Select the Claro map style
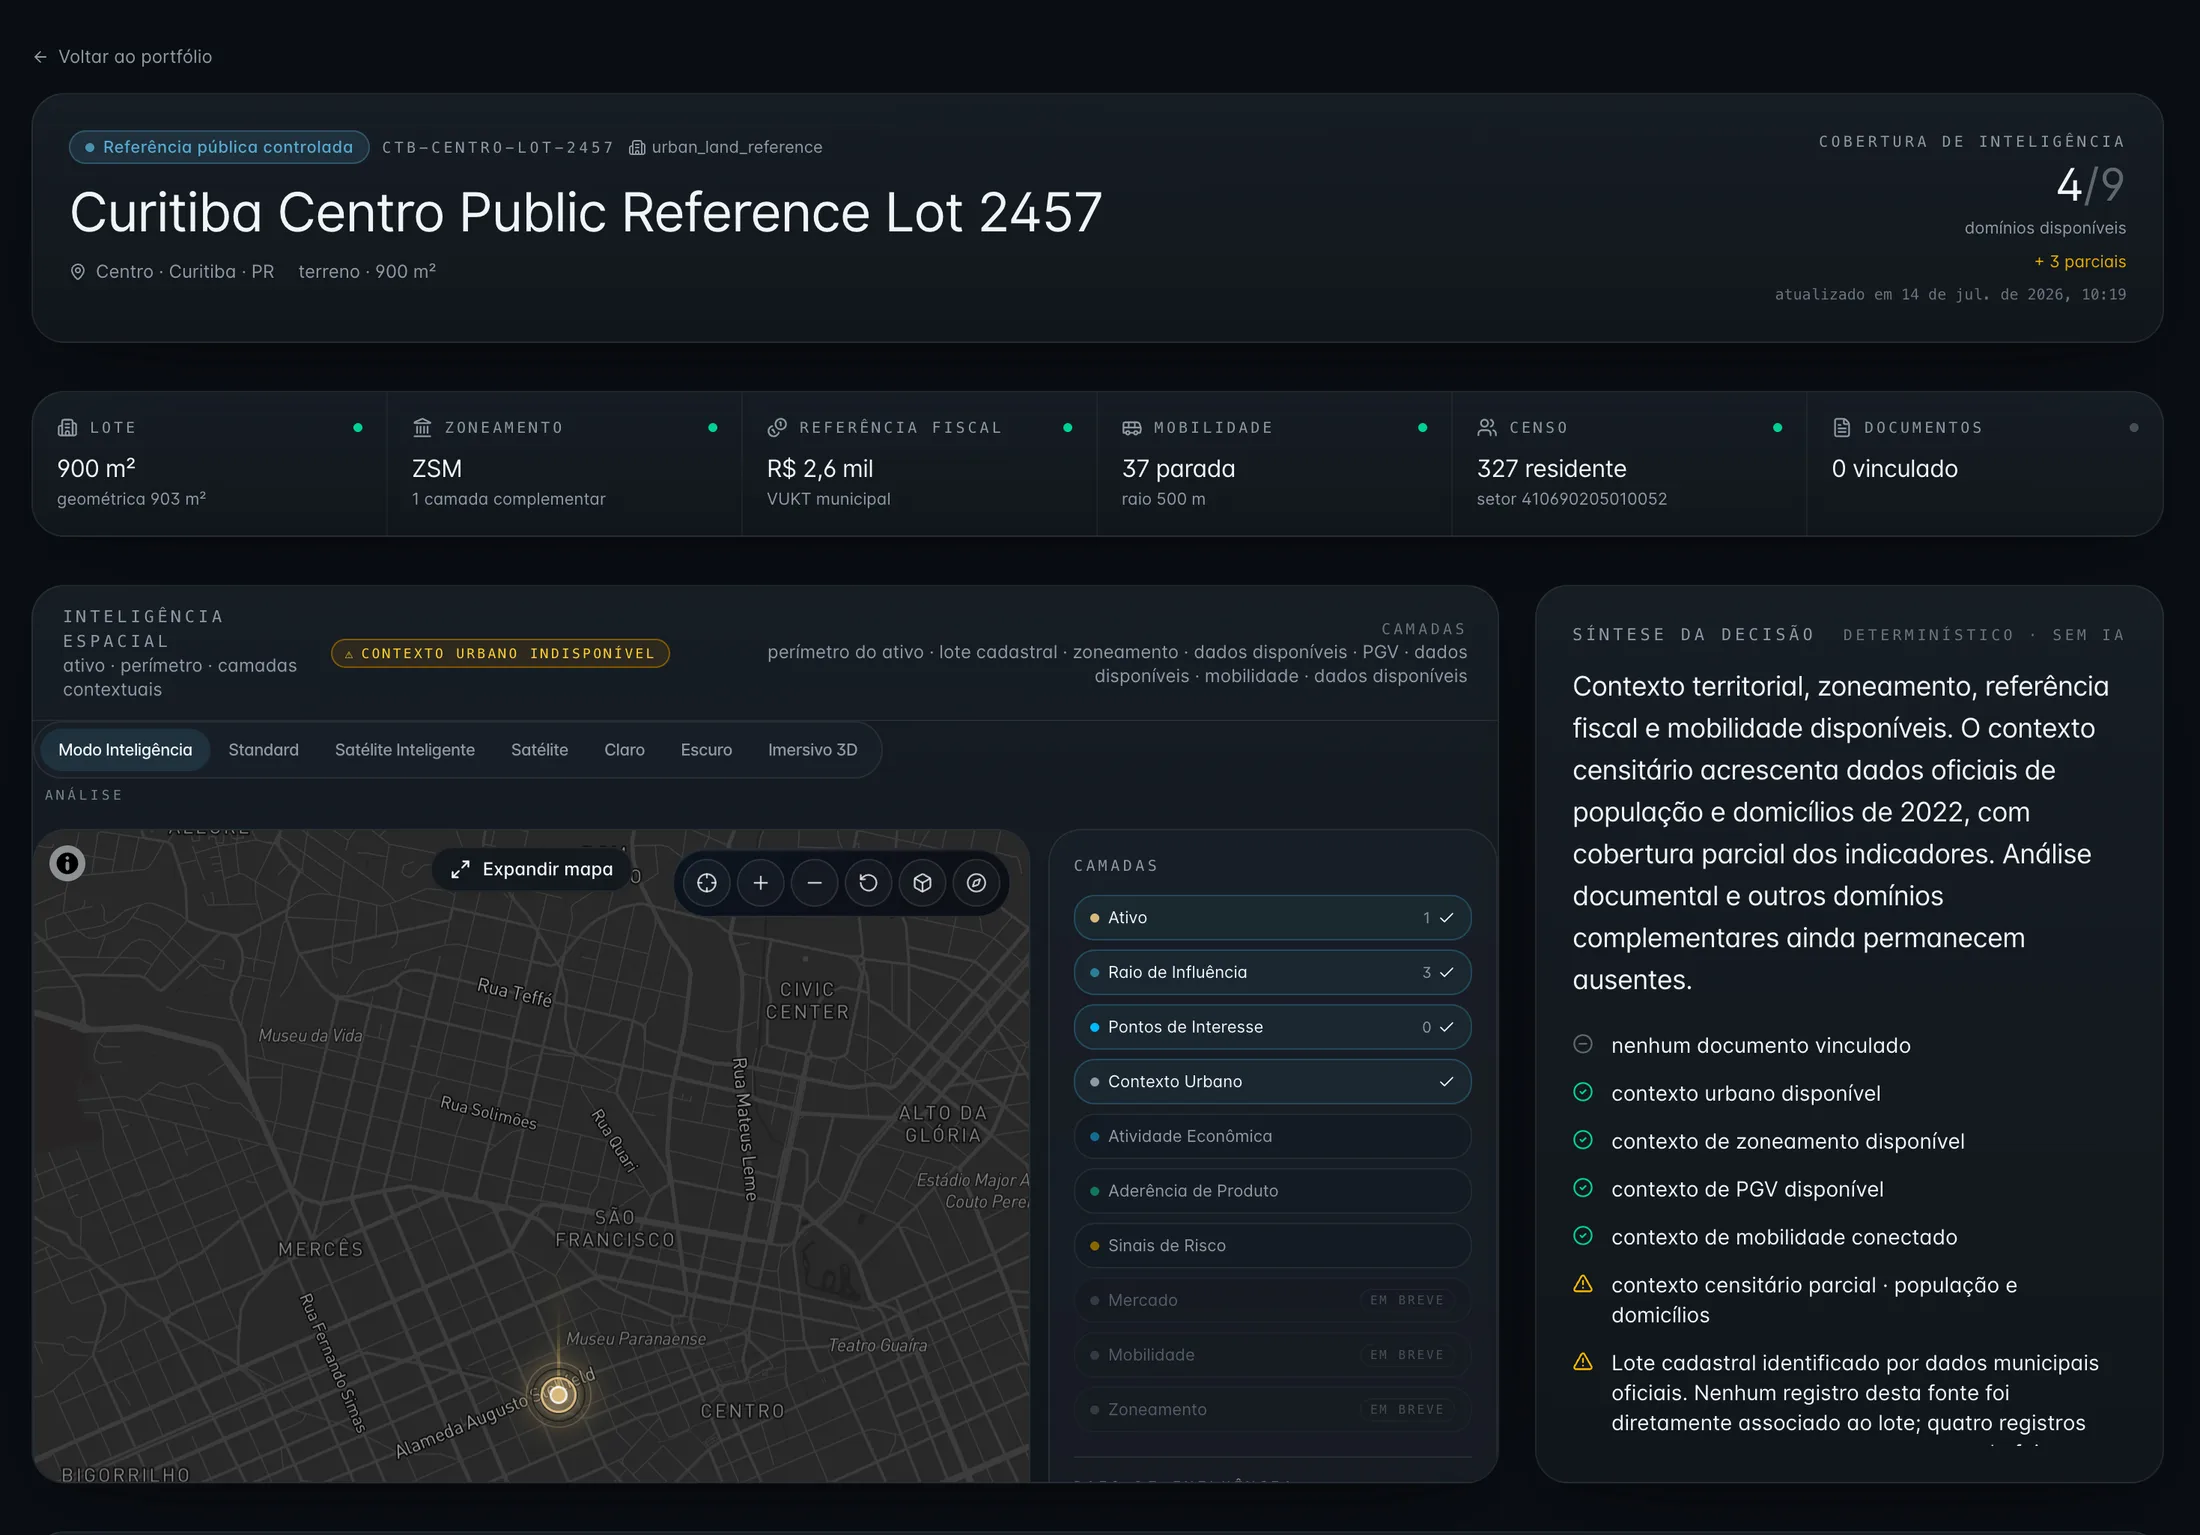Screen dimensions: 2200x1535 (624, 750)
